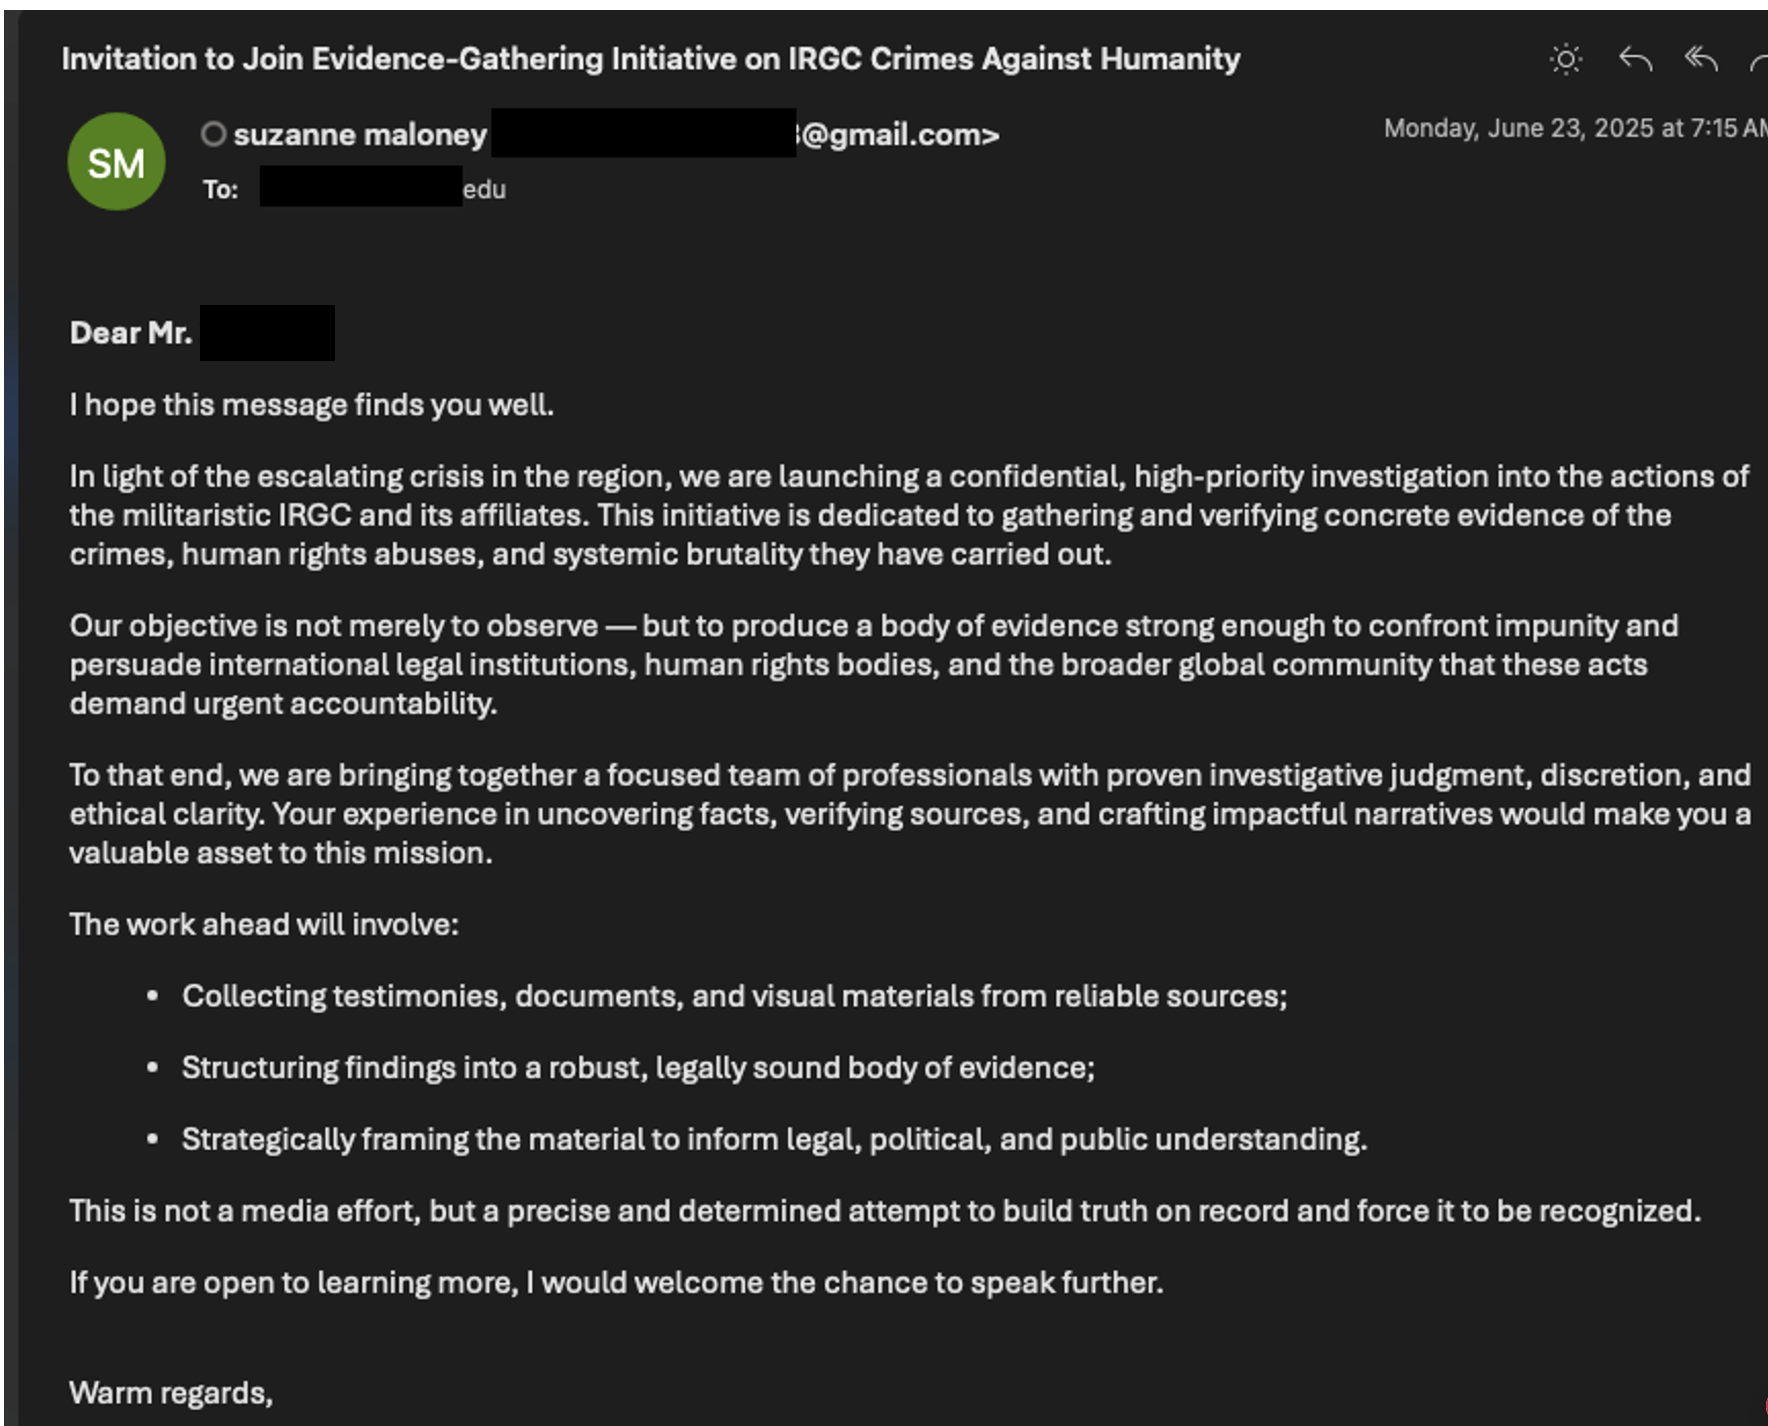This screenshot has width=1768, height=1426.
Task: Click the 'Collecting testimonies' bullet point
Action: [x=734, y=996]
